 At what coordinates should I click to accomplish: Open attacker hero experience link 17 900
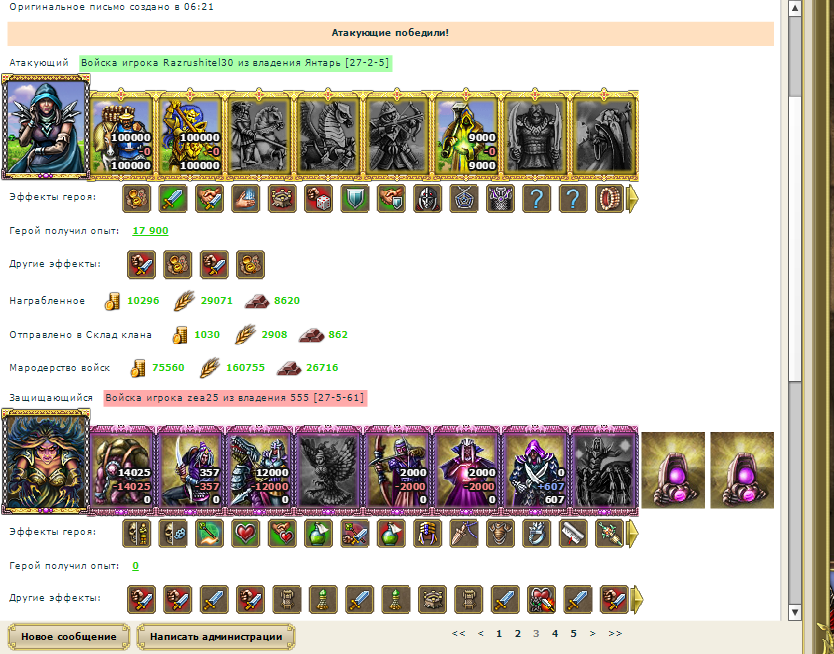[x=151, y=231]
